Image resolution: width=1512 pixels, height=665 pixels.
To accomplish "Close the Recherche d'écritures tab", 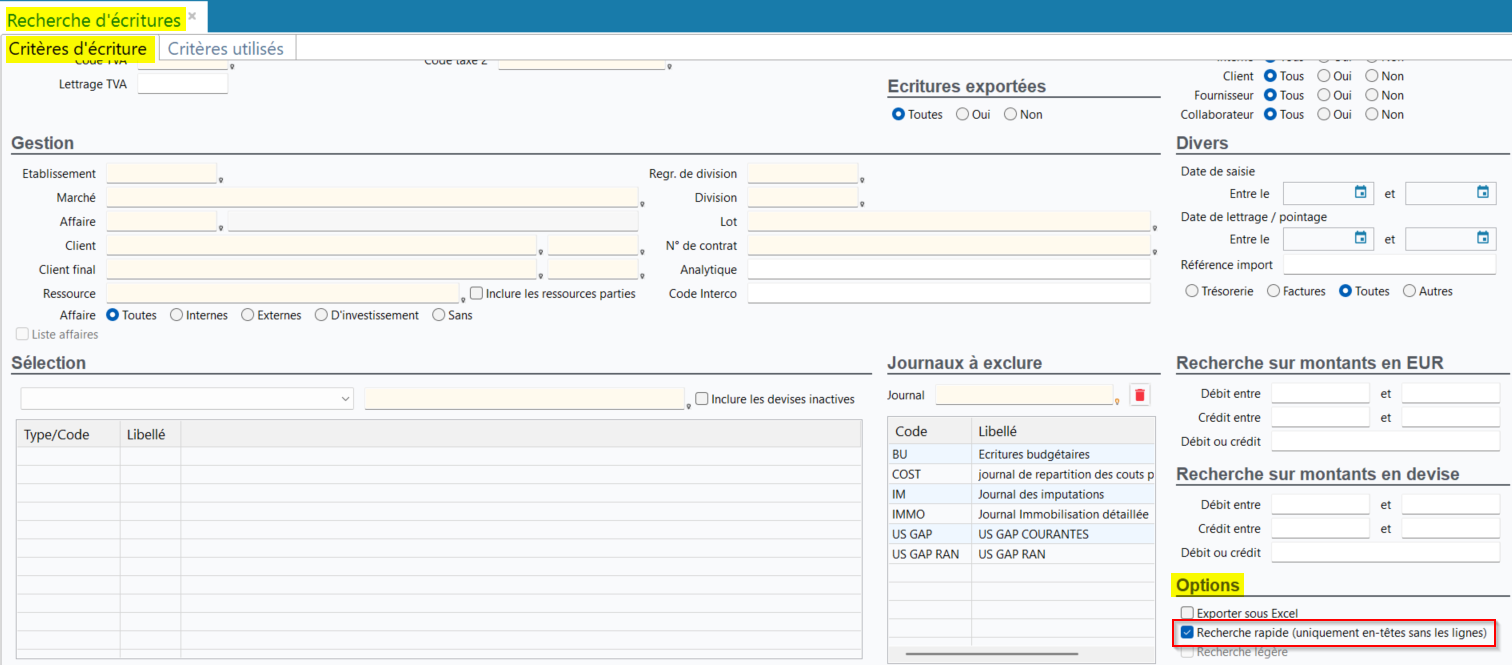I will [192, 17].
